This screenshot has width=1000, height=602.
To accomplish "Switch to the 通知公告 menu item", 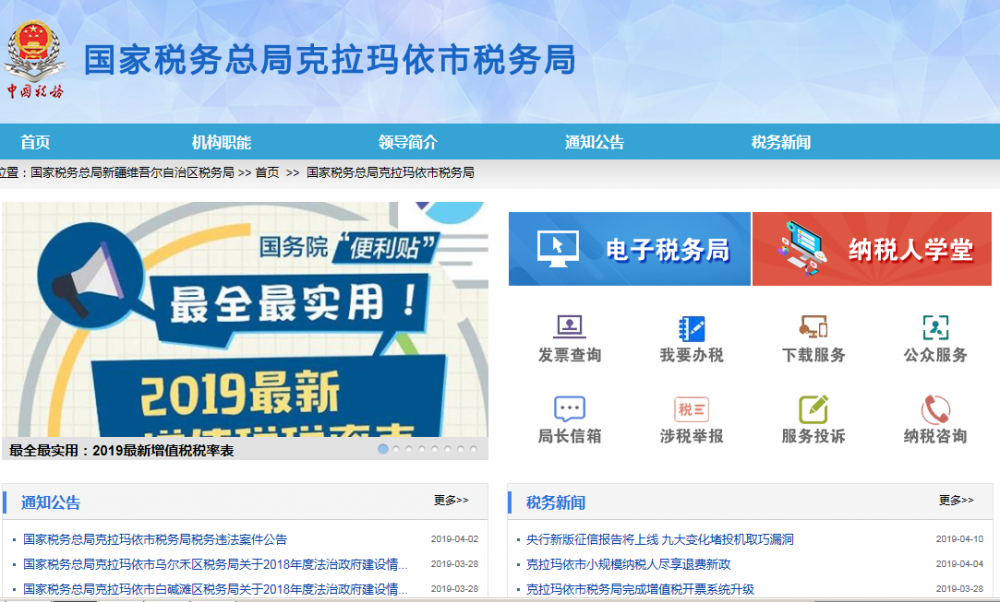I will point(594,141).
